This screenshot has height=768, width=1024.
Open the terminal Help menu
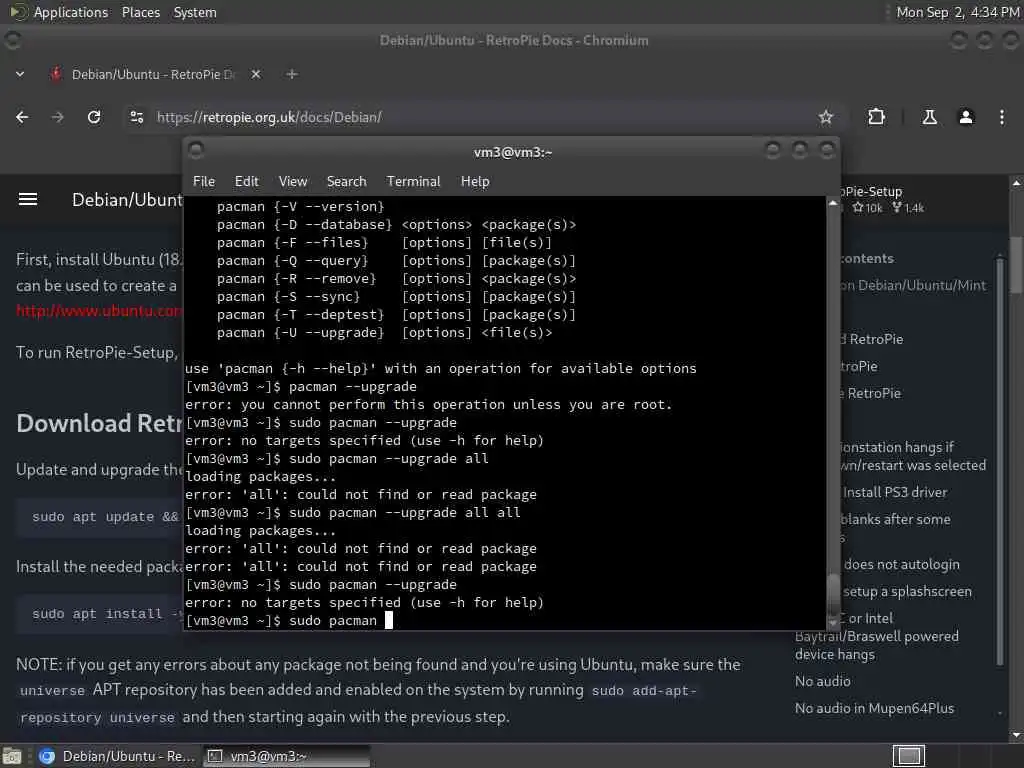point(475,182)
